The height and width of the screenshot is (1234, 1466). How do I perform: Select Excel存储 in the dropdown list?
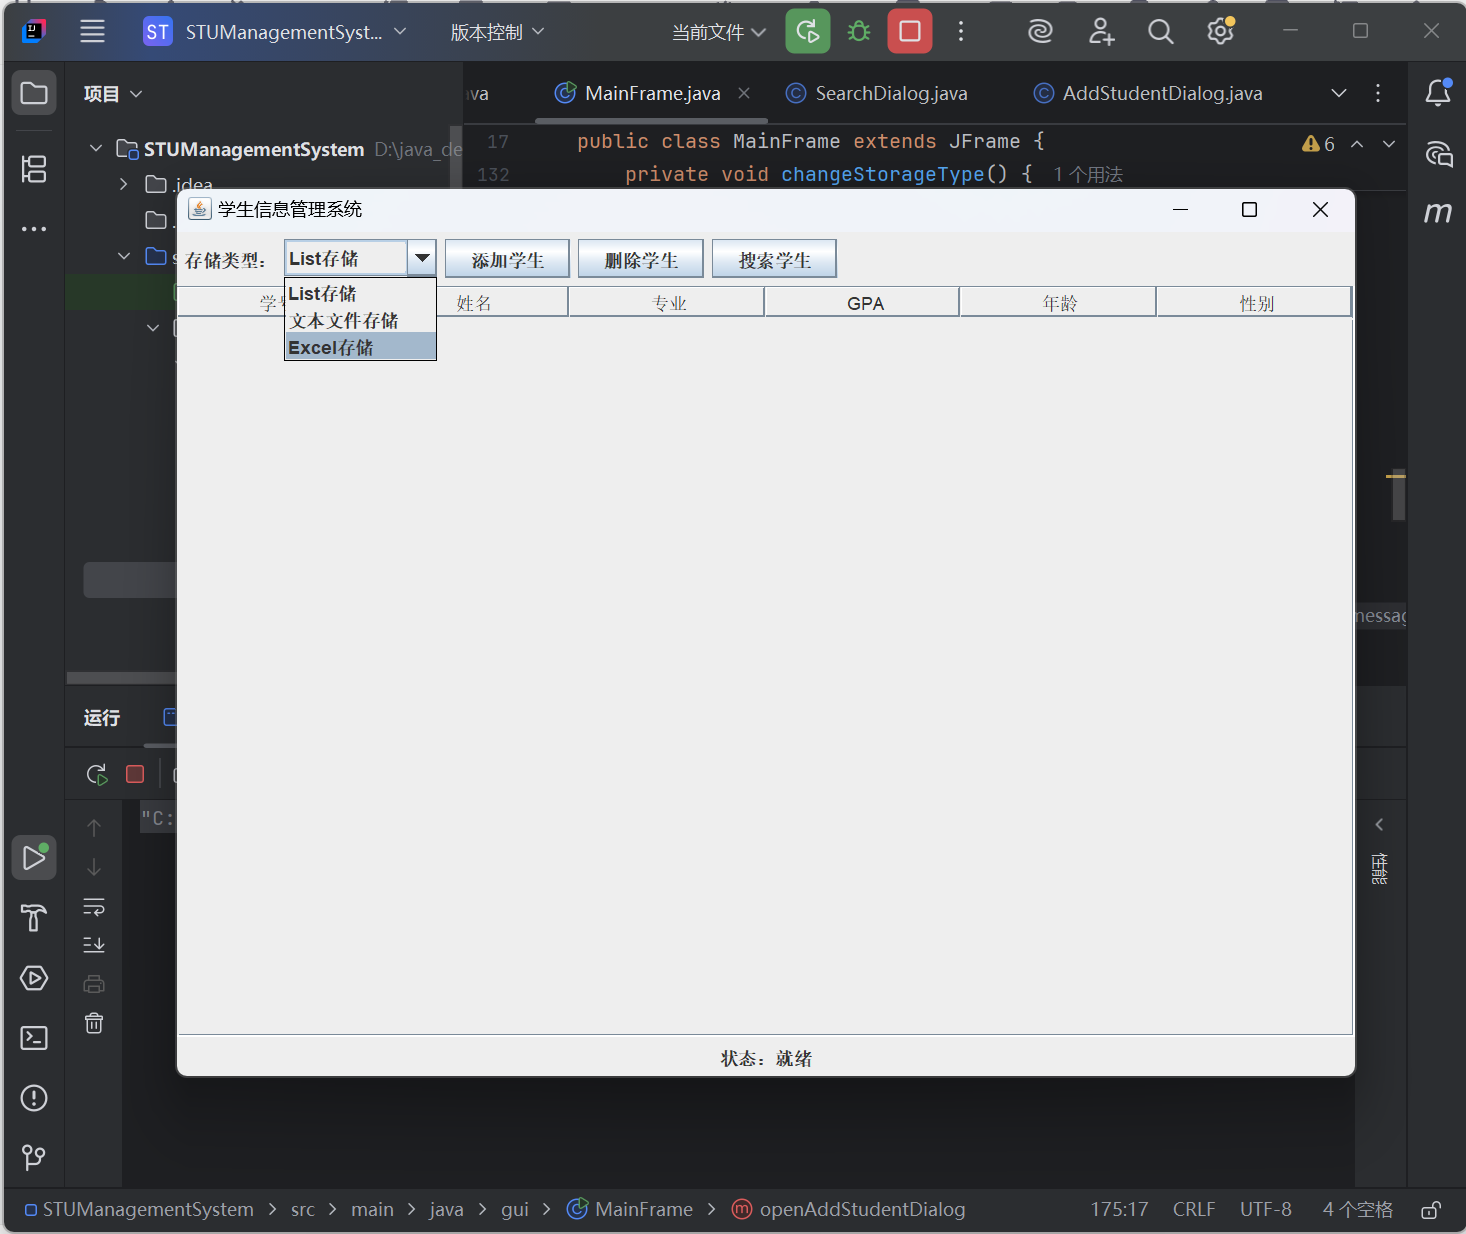tap(360, 347)
